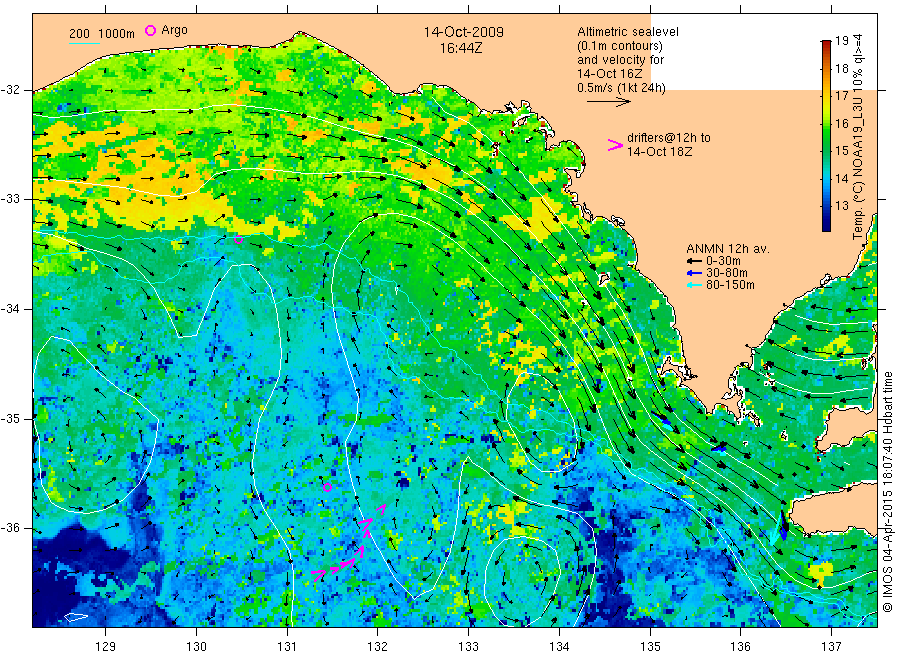Click the 'Altimetric sealevel' label
Image resolution: width=900 pixels, height=660 pixels.
point(627,32)
